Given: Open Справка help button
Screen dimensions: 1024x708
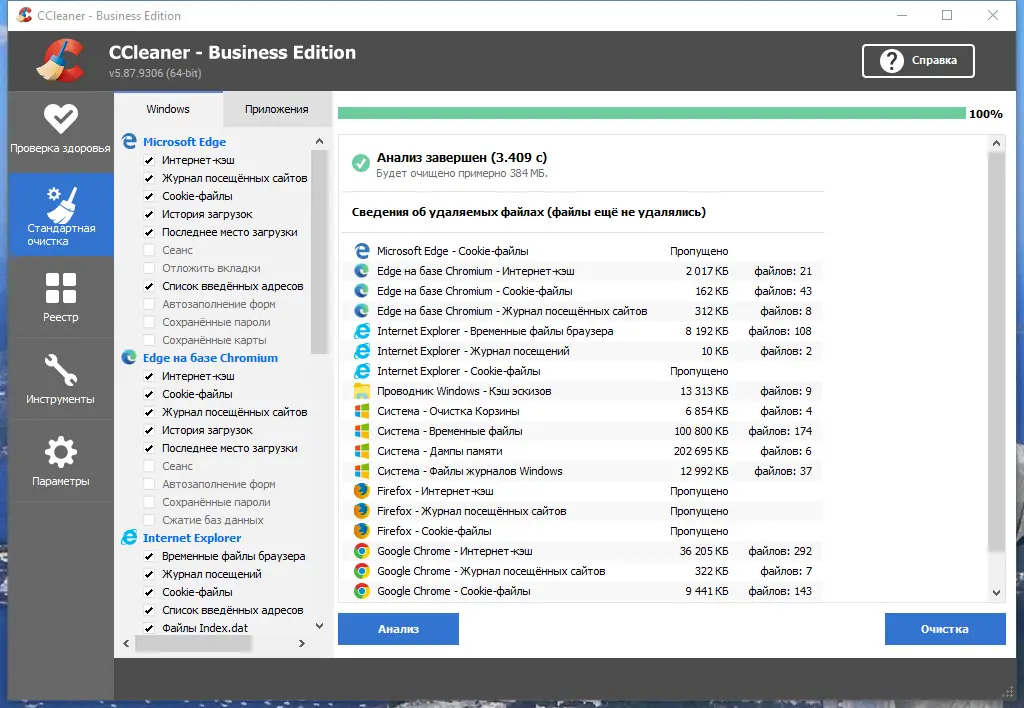Looking at the screenshot, I should (x=918, y=61).
